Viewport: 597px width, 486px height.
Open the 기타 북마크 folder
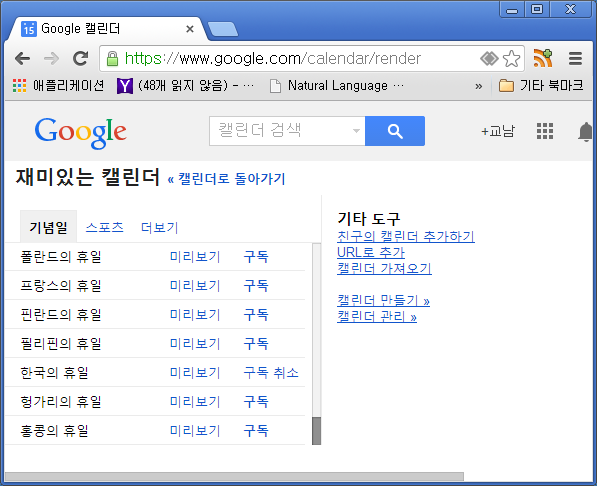[x=541, y=86]
